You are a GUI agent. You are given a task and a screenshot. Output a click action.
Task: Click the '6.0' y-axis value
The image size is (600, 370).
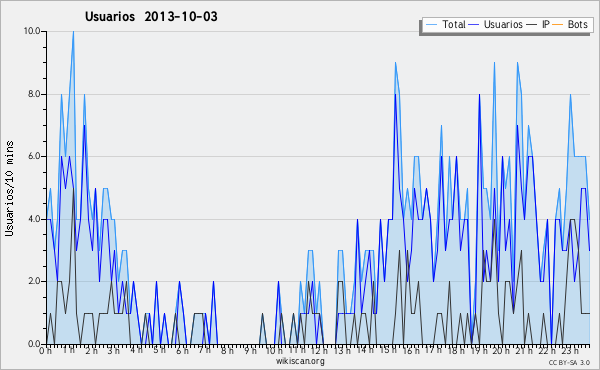(x=34, y=156)
